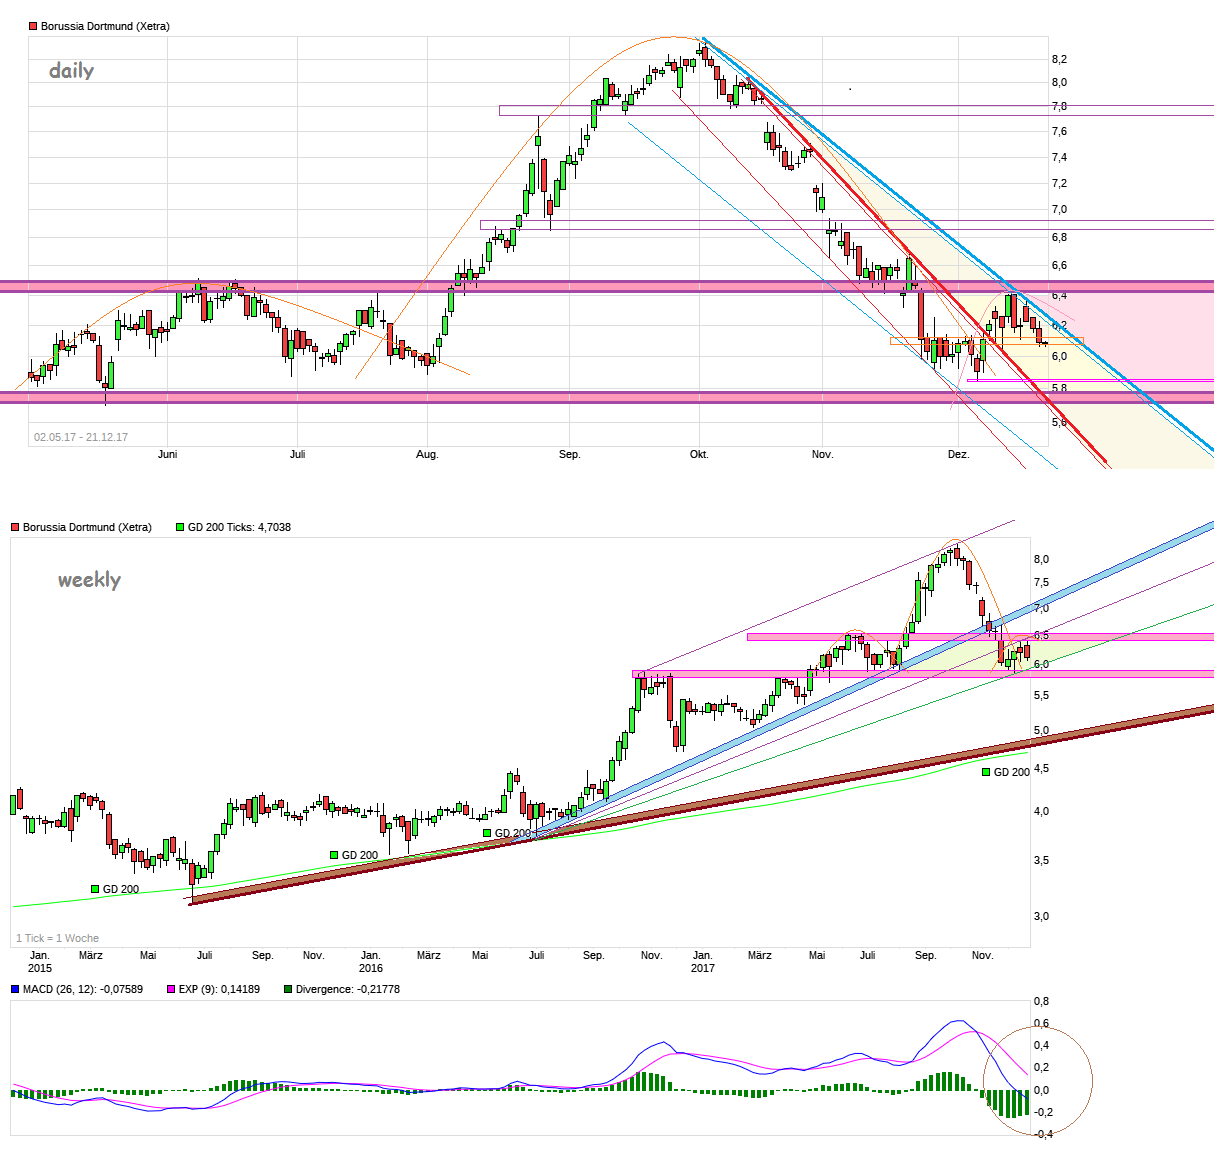Click the 'GD 200' label near Nov. 2015
This screenshot has height=1154, width=1214.
click(x=360, y=855)
